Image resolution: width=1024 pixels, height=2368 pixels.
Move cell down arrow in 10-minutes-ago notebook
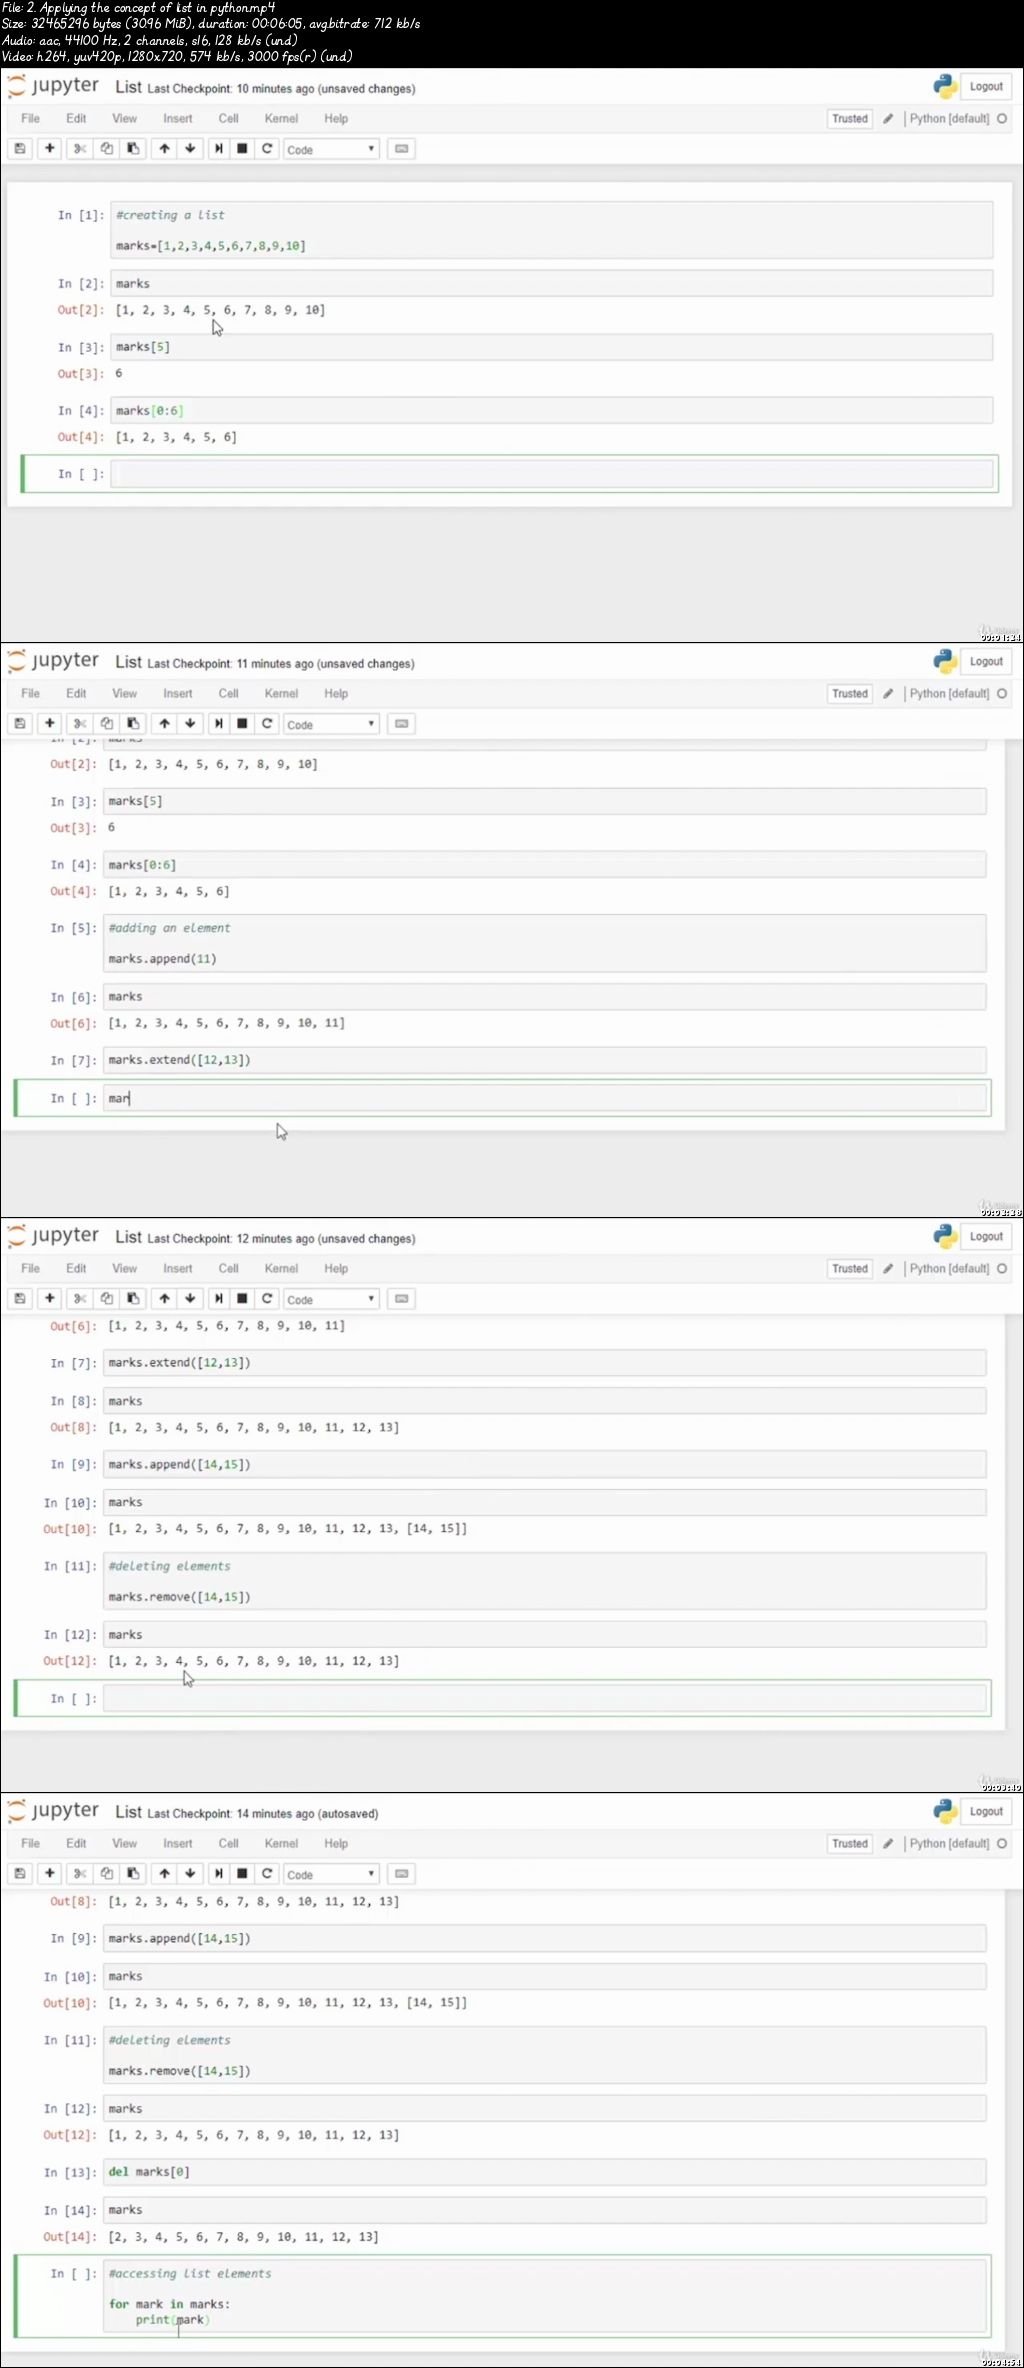tap(190, 149)
